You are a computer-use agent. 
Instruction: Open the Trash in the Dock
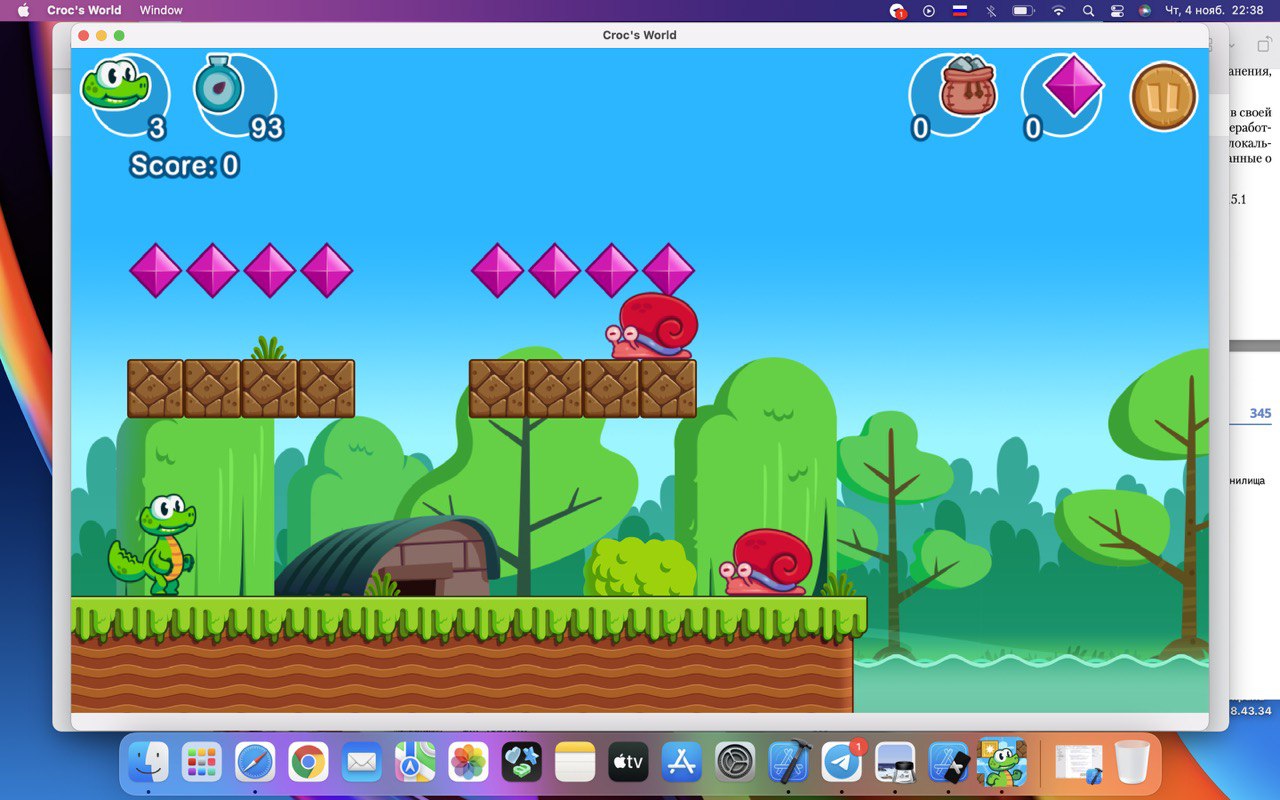[1131, 763]
